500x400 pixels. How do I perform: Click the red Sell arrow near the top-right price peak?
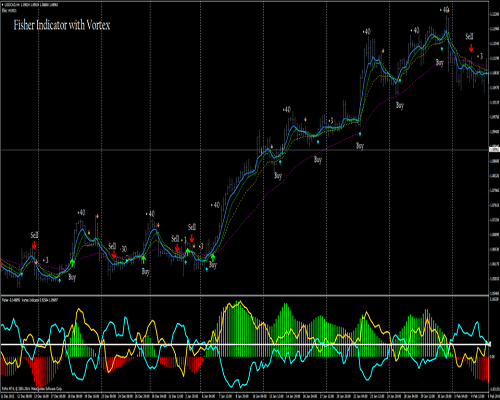471,48
